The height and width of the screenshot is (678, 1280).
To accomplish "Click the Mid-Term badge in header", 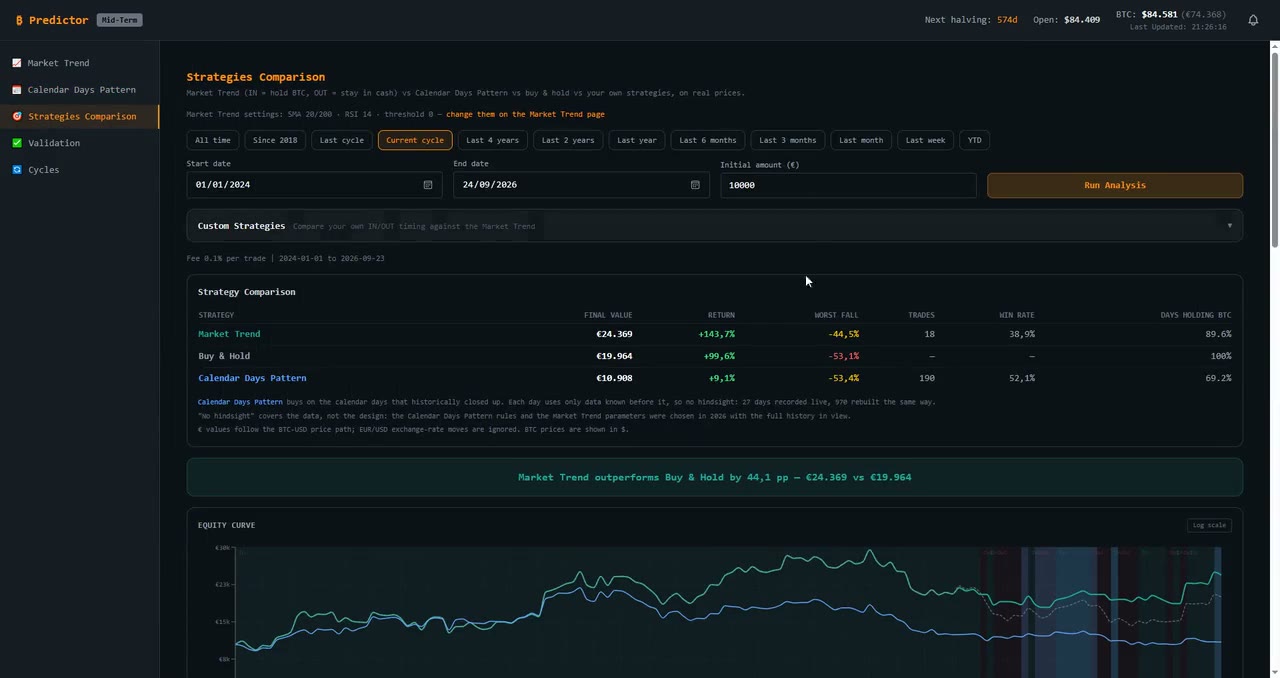I will pyautogui.click(x=120, y=20).
